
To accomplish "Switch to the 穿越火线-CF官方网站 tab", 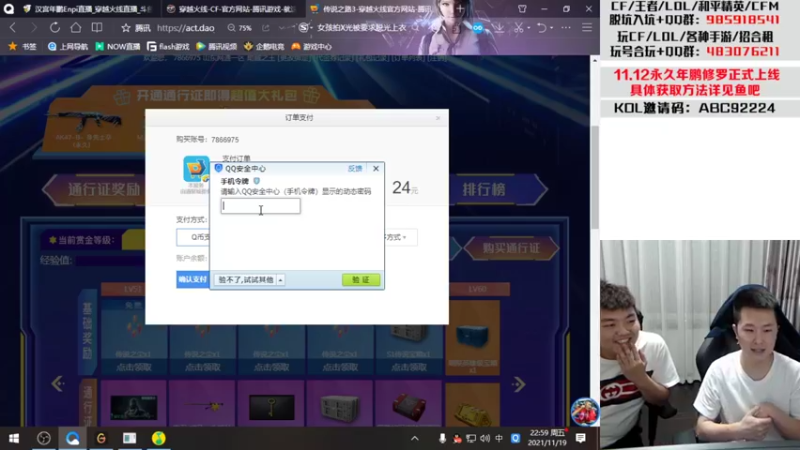I will [232, 9].
